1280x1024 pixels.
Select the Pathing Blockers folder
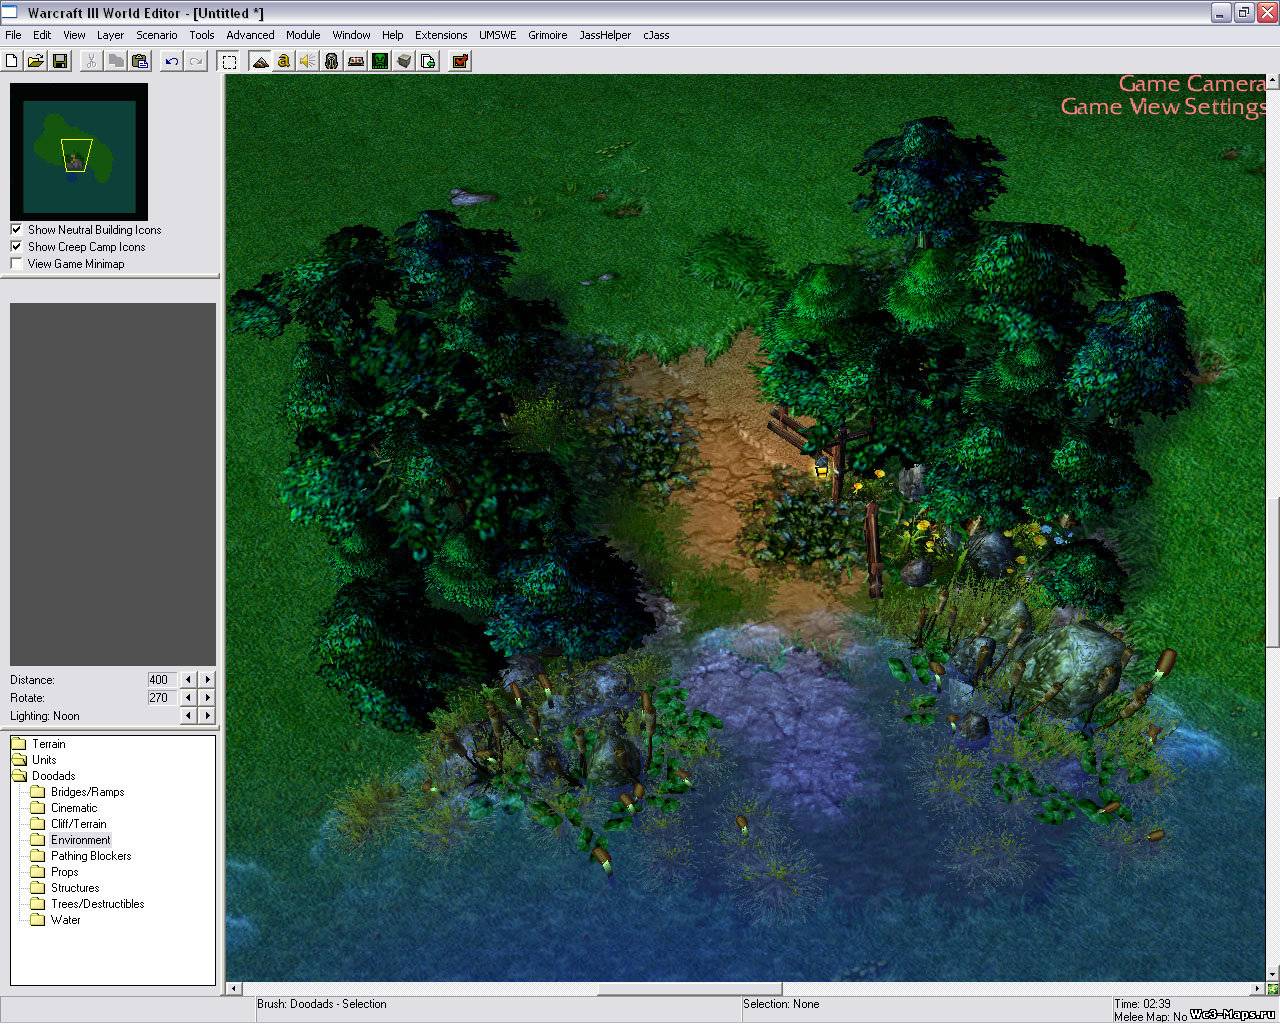pos(90,856)
